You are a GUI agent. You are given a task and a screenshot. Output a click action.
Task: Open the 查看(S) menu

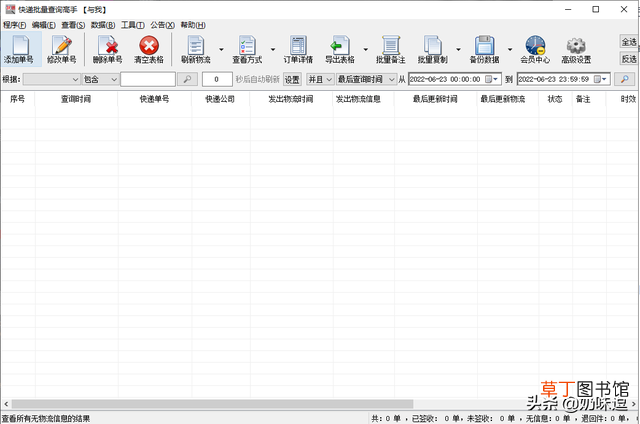click(73, 25)
